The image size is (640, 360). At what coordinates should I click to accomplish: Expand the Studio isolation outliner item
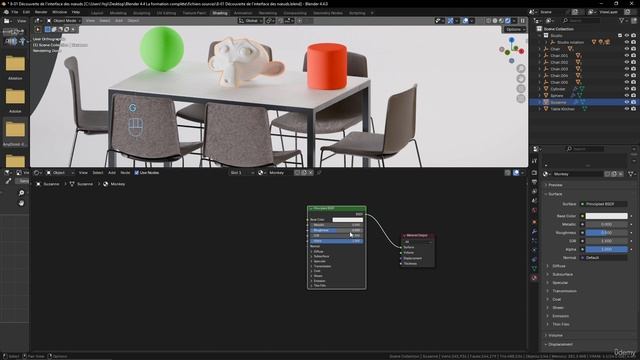(546, 42)
